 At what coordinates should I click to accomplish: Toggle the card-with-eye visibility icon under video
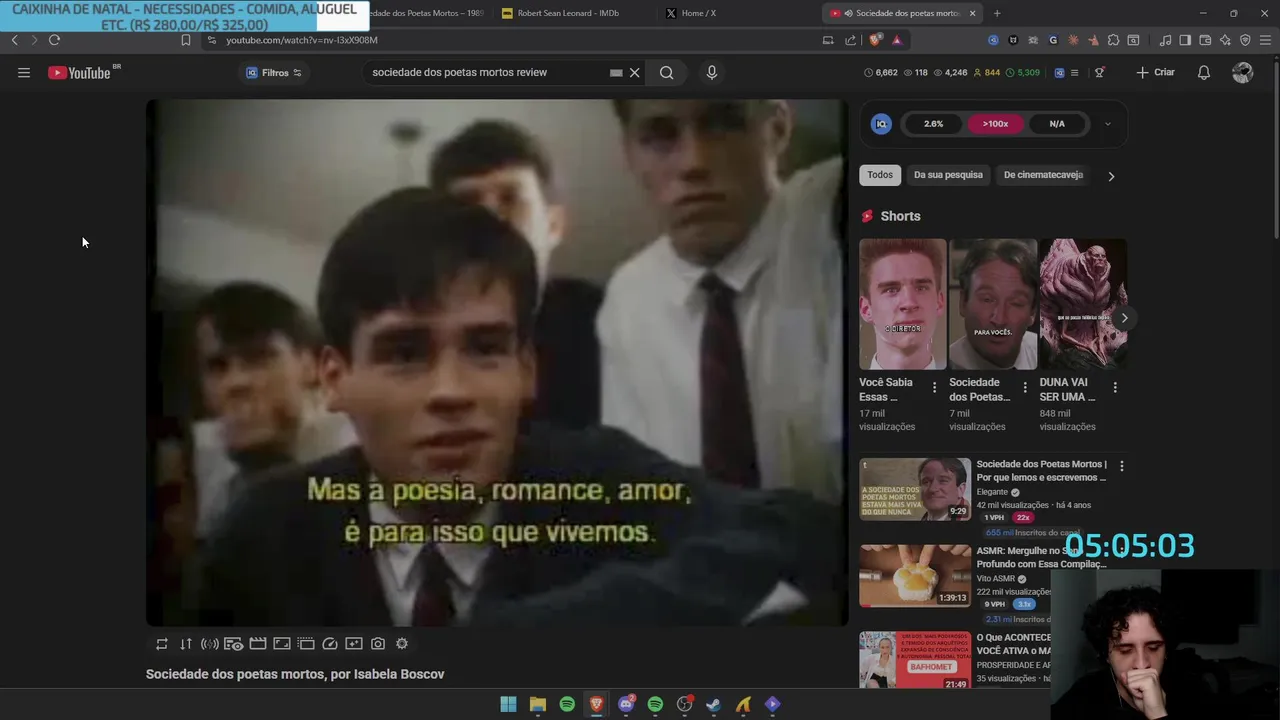(234, 644)
